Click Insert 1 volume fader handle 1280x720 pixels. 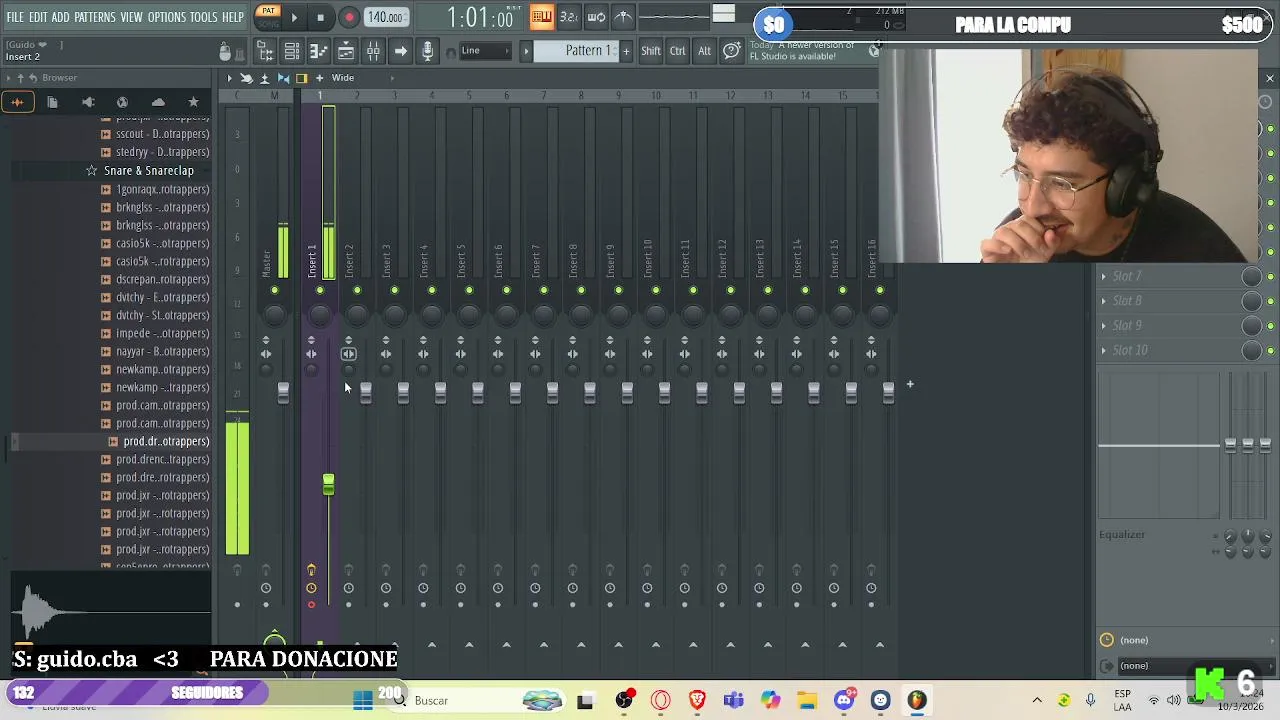328,484
